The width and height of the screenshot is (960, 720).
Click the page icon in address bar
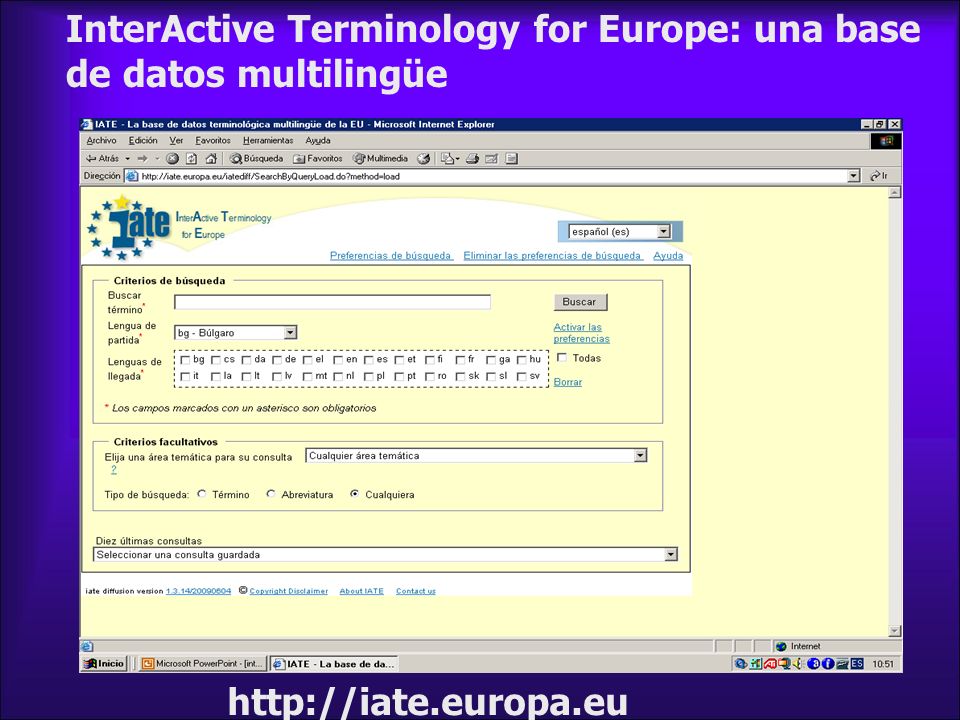[x=132, y=176]
